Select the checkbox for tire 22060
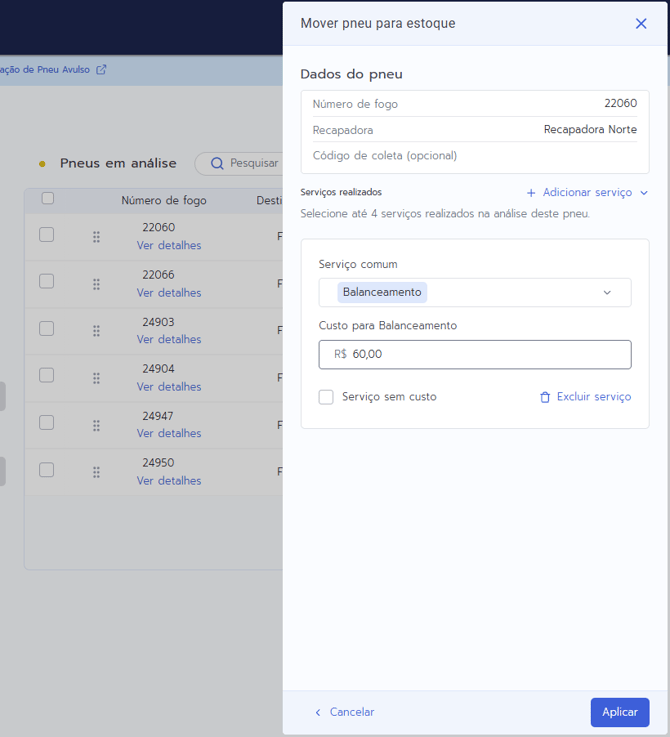Screen dimensions: 670x737 (x=46, y=234)
